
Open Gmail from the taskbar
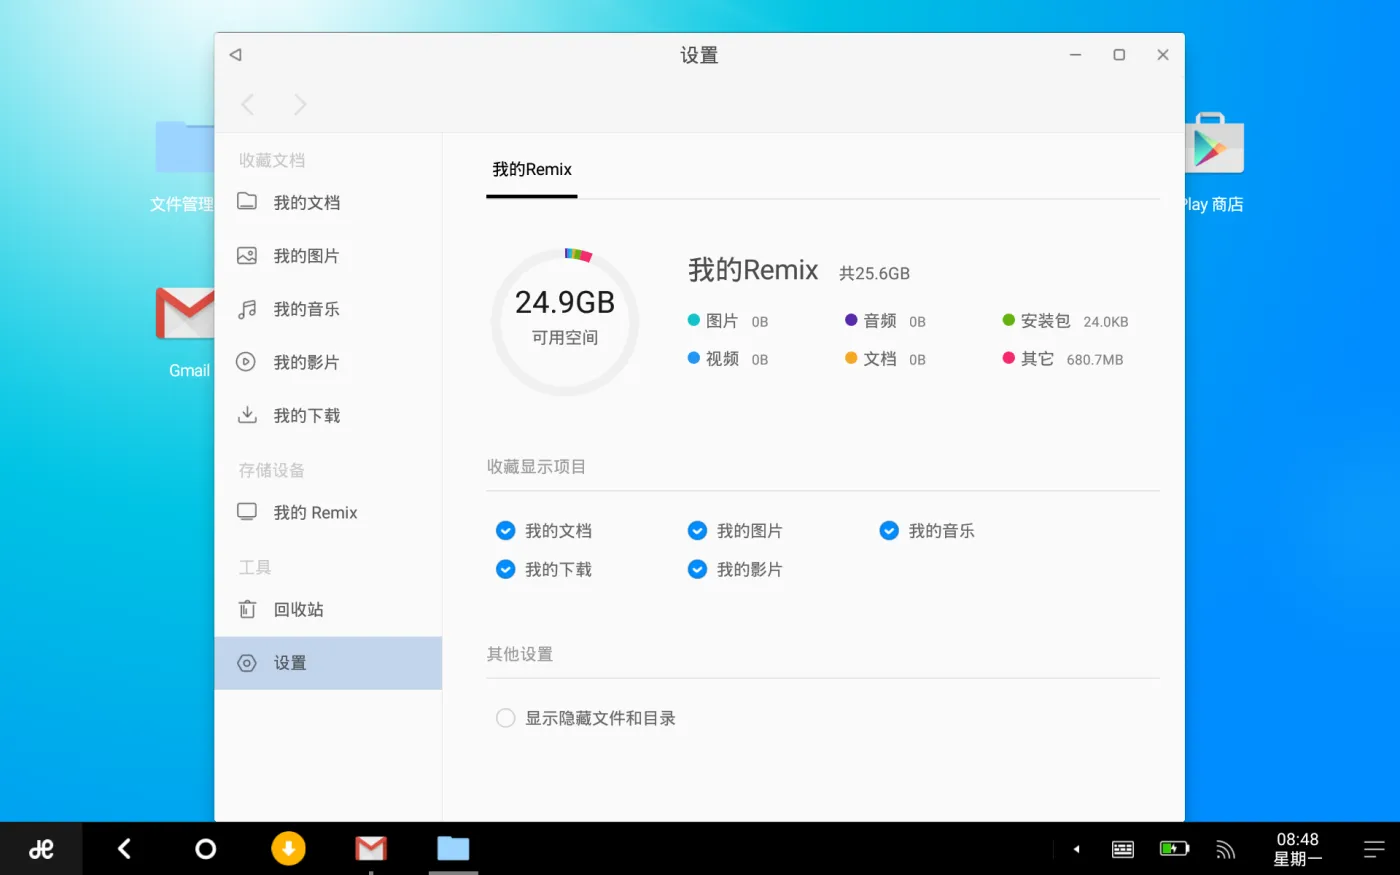371,849
